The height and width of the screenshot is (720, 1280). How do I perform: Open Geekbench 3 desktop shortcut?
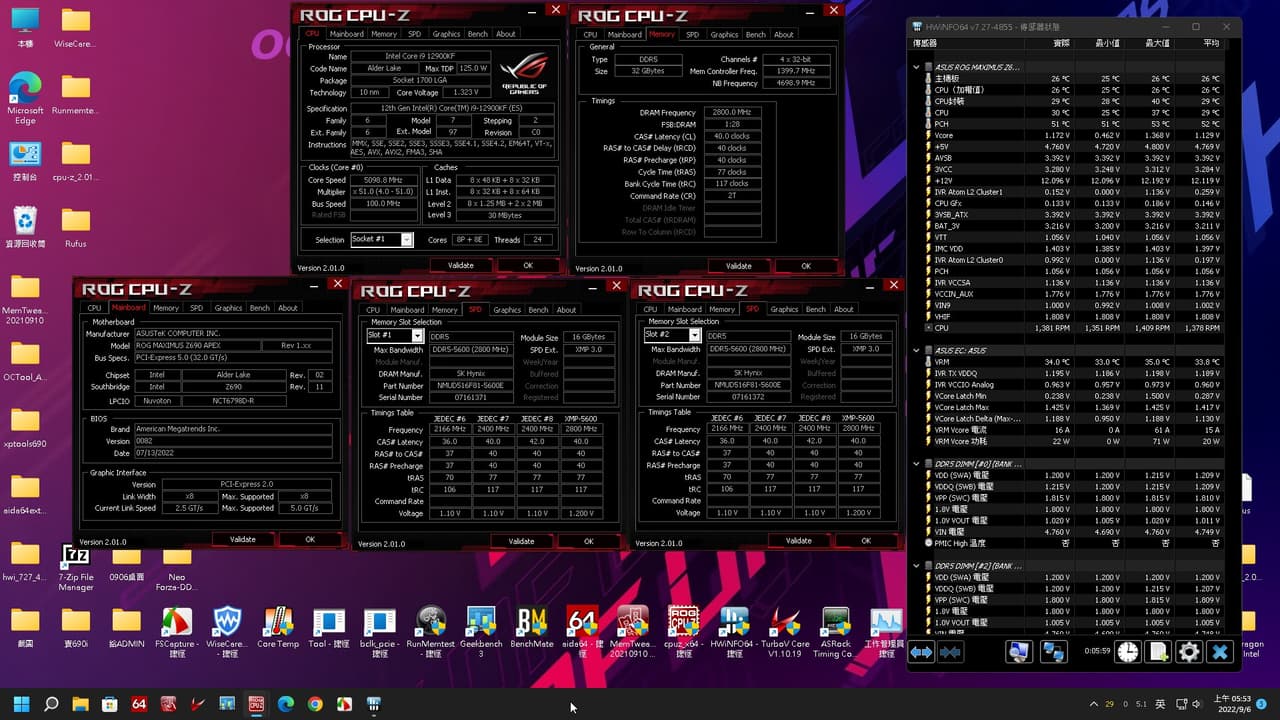[481, 630]
